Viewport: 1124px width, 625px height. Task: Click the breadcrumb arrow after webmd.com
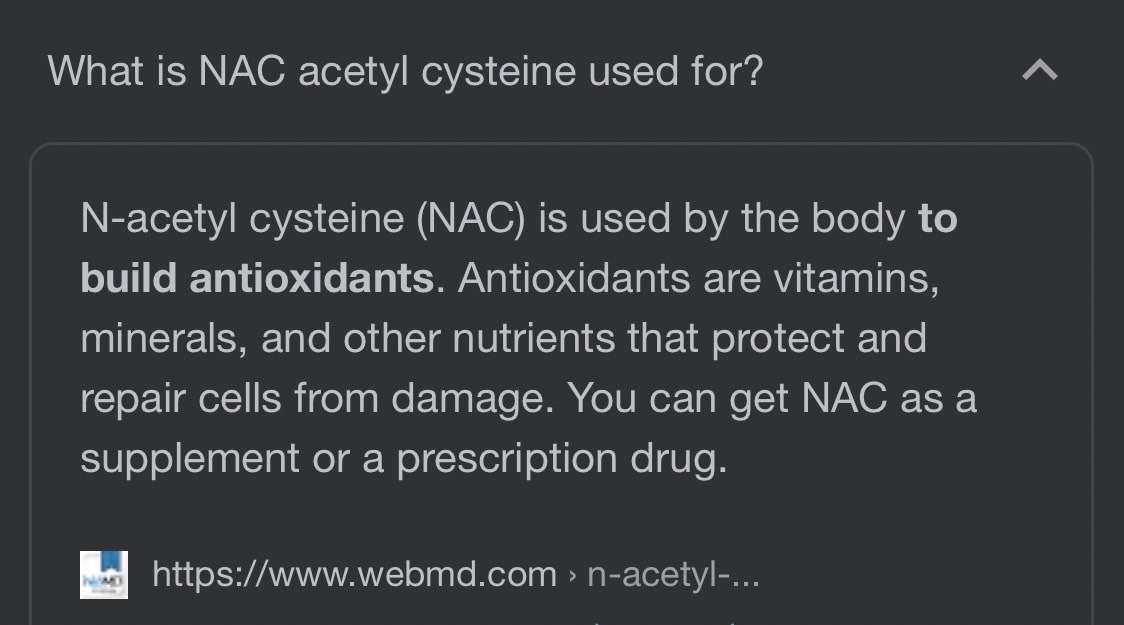[x=572, y=576]
